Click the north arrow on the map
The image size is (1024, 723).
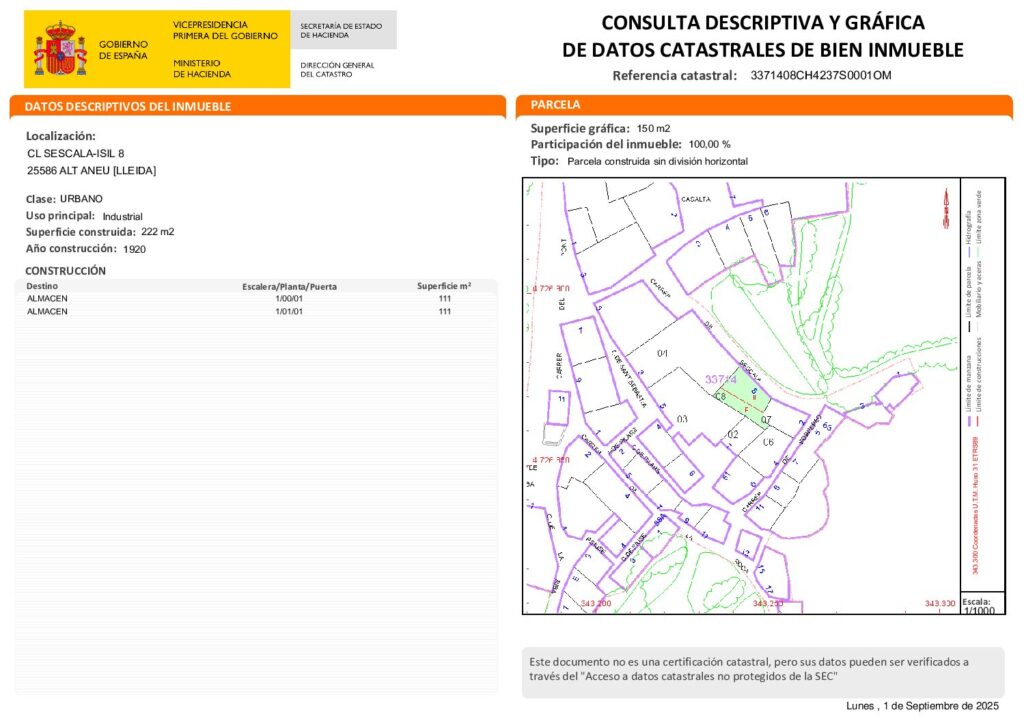coord(943,208)
